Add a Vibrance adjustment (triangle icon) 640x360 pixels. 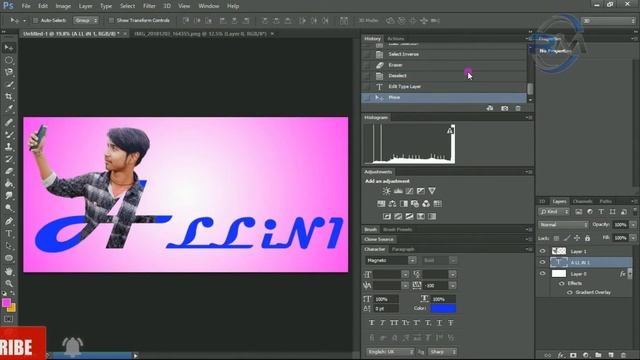coord(432,191)
